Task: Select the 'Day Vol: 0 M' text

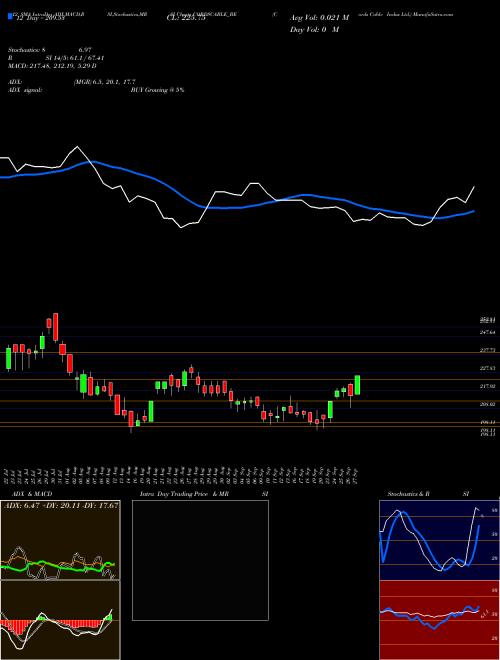Action: click(314, 30)
